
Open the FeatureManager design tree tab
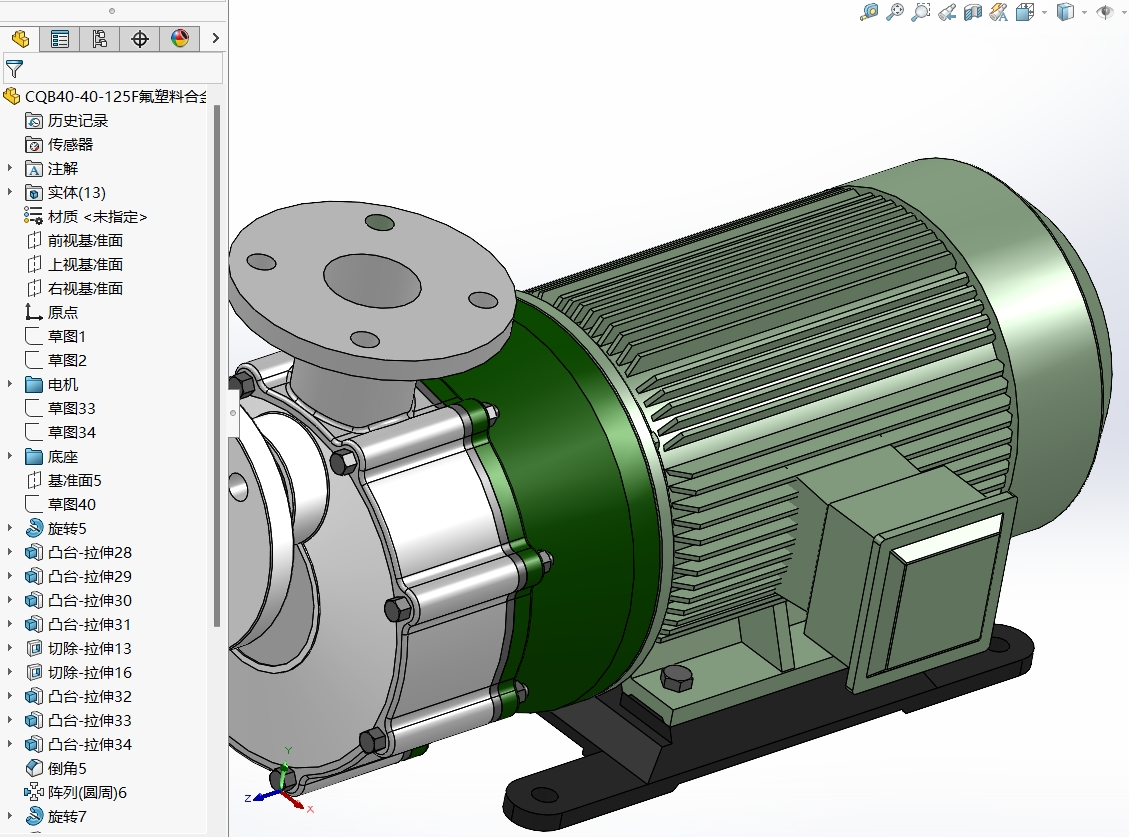[x=20, y=38]
